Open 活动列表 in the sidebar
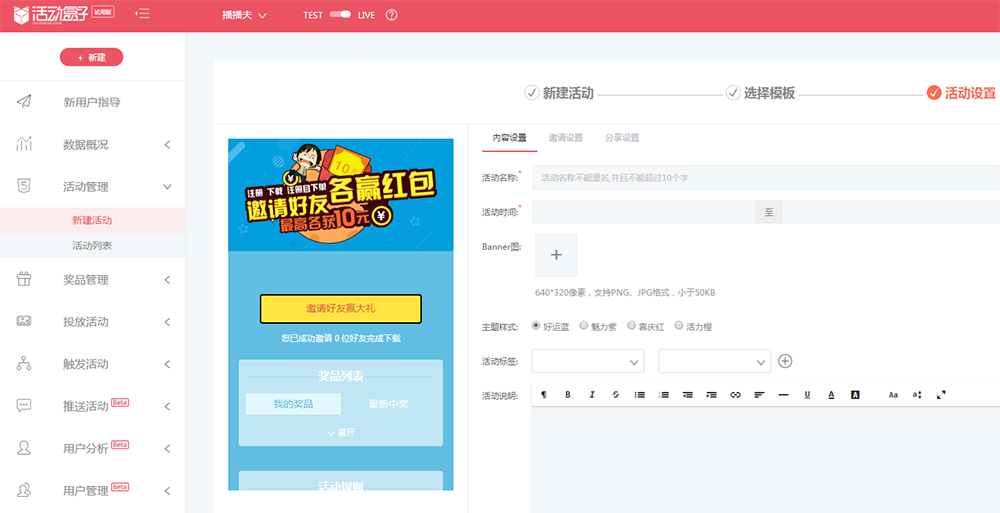 (92, 245)
